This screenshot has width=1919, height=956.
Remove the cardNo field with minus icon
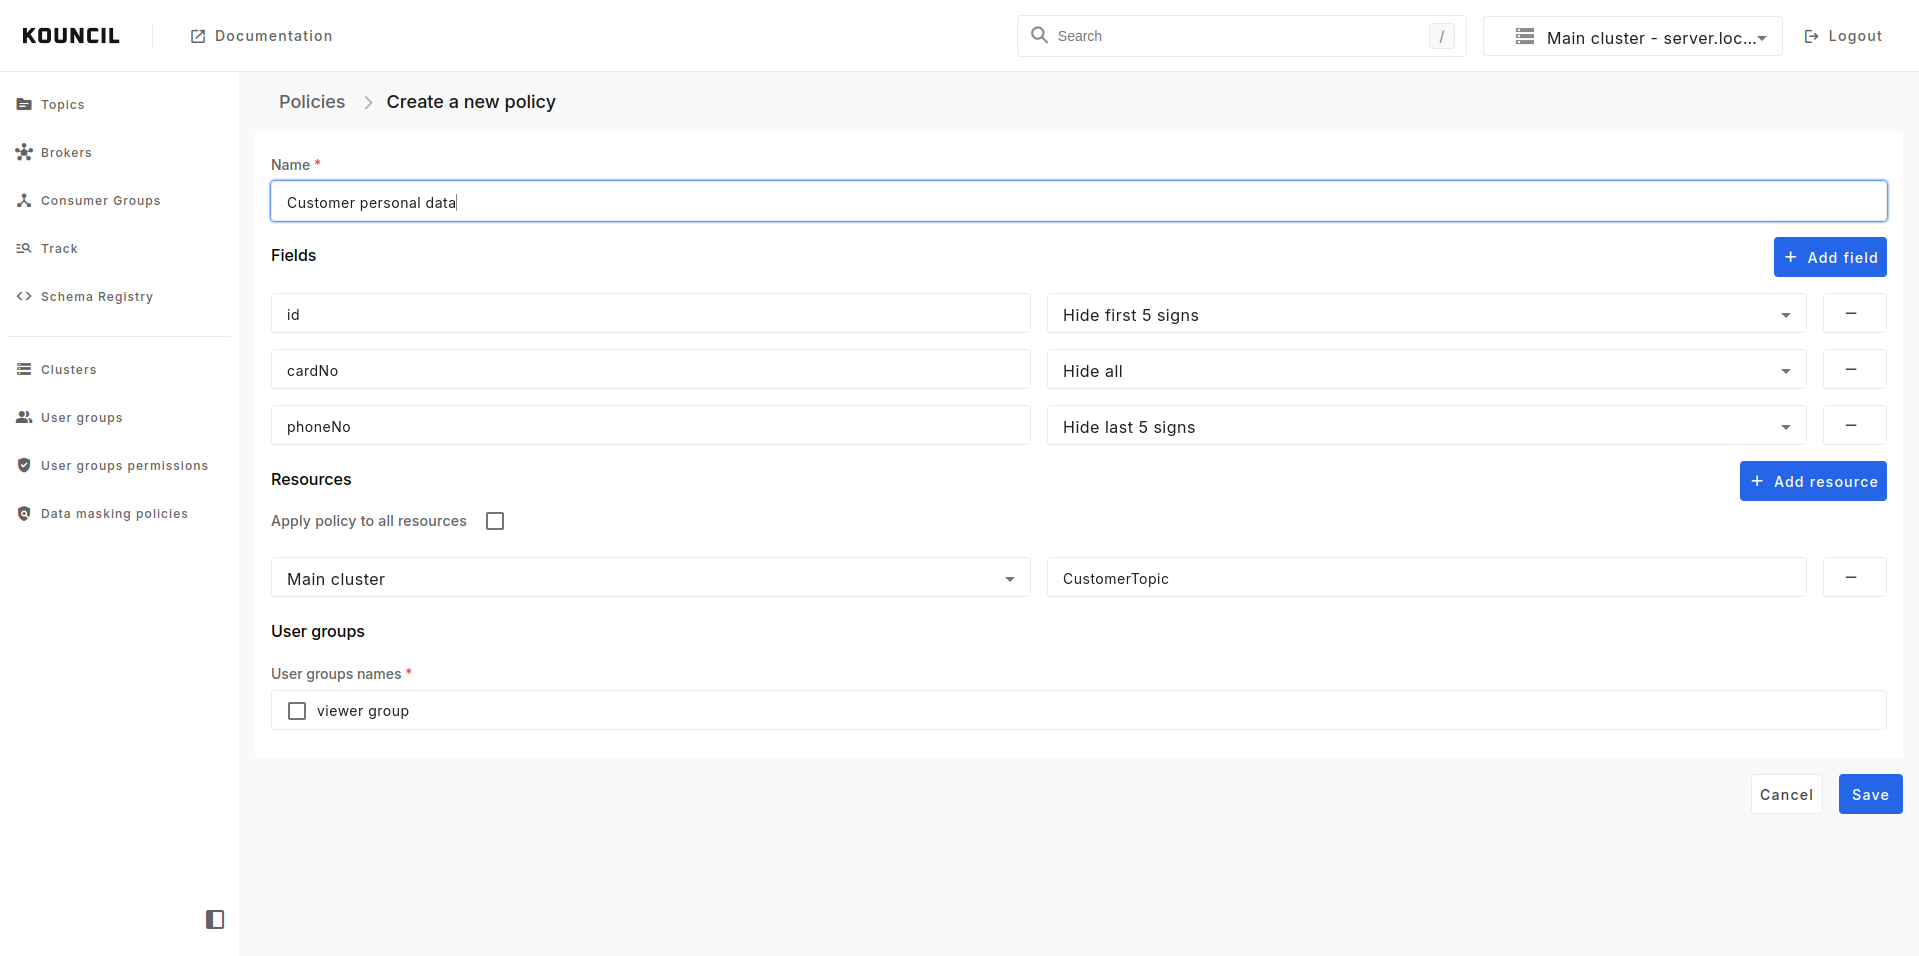coord(1853,369)
